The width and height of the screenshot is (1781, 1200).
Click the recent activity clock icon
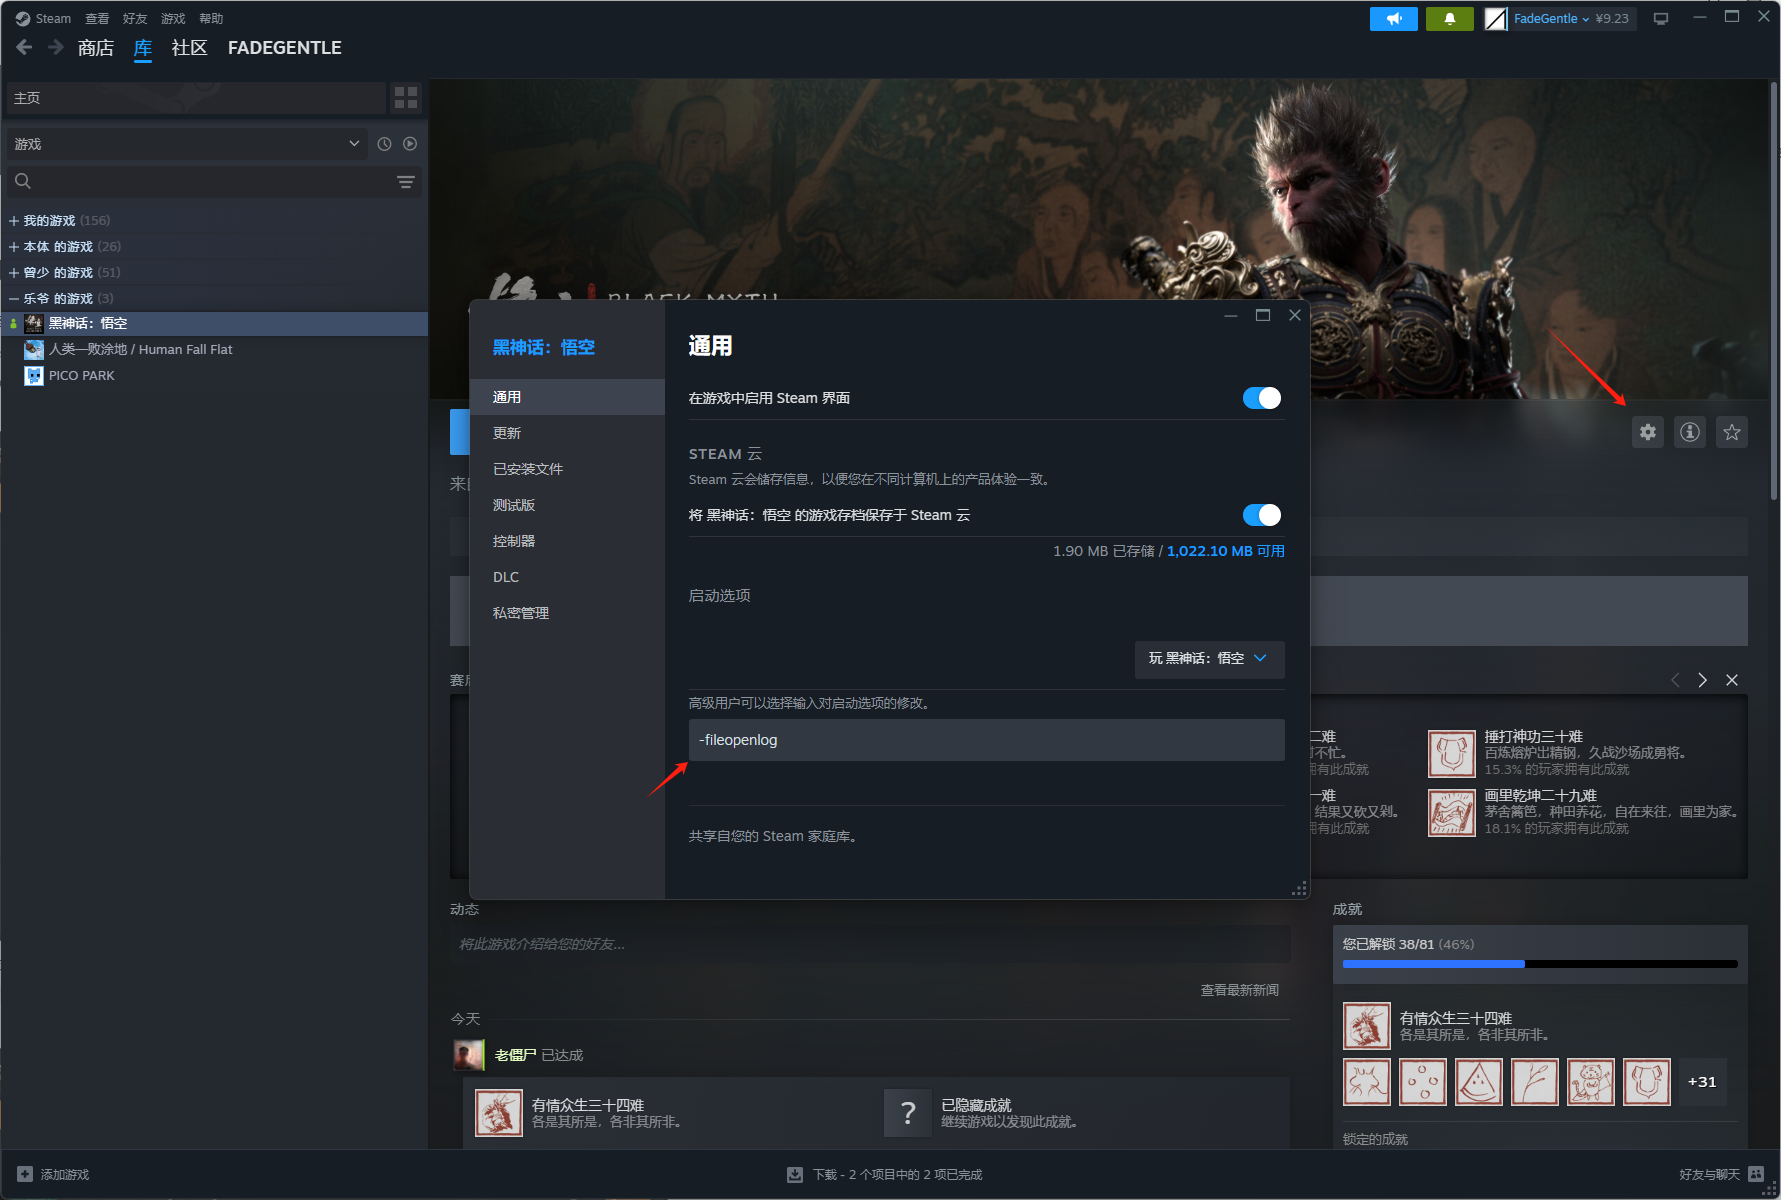point(384,144)
